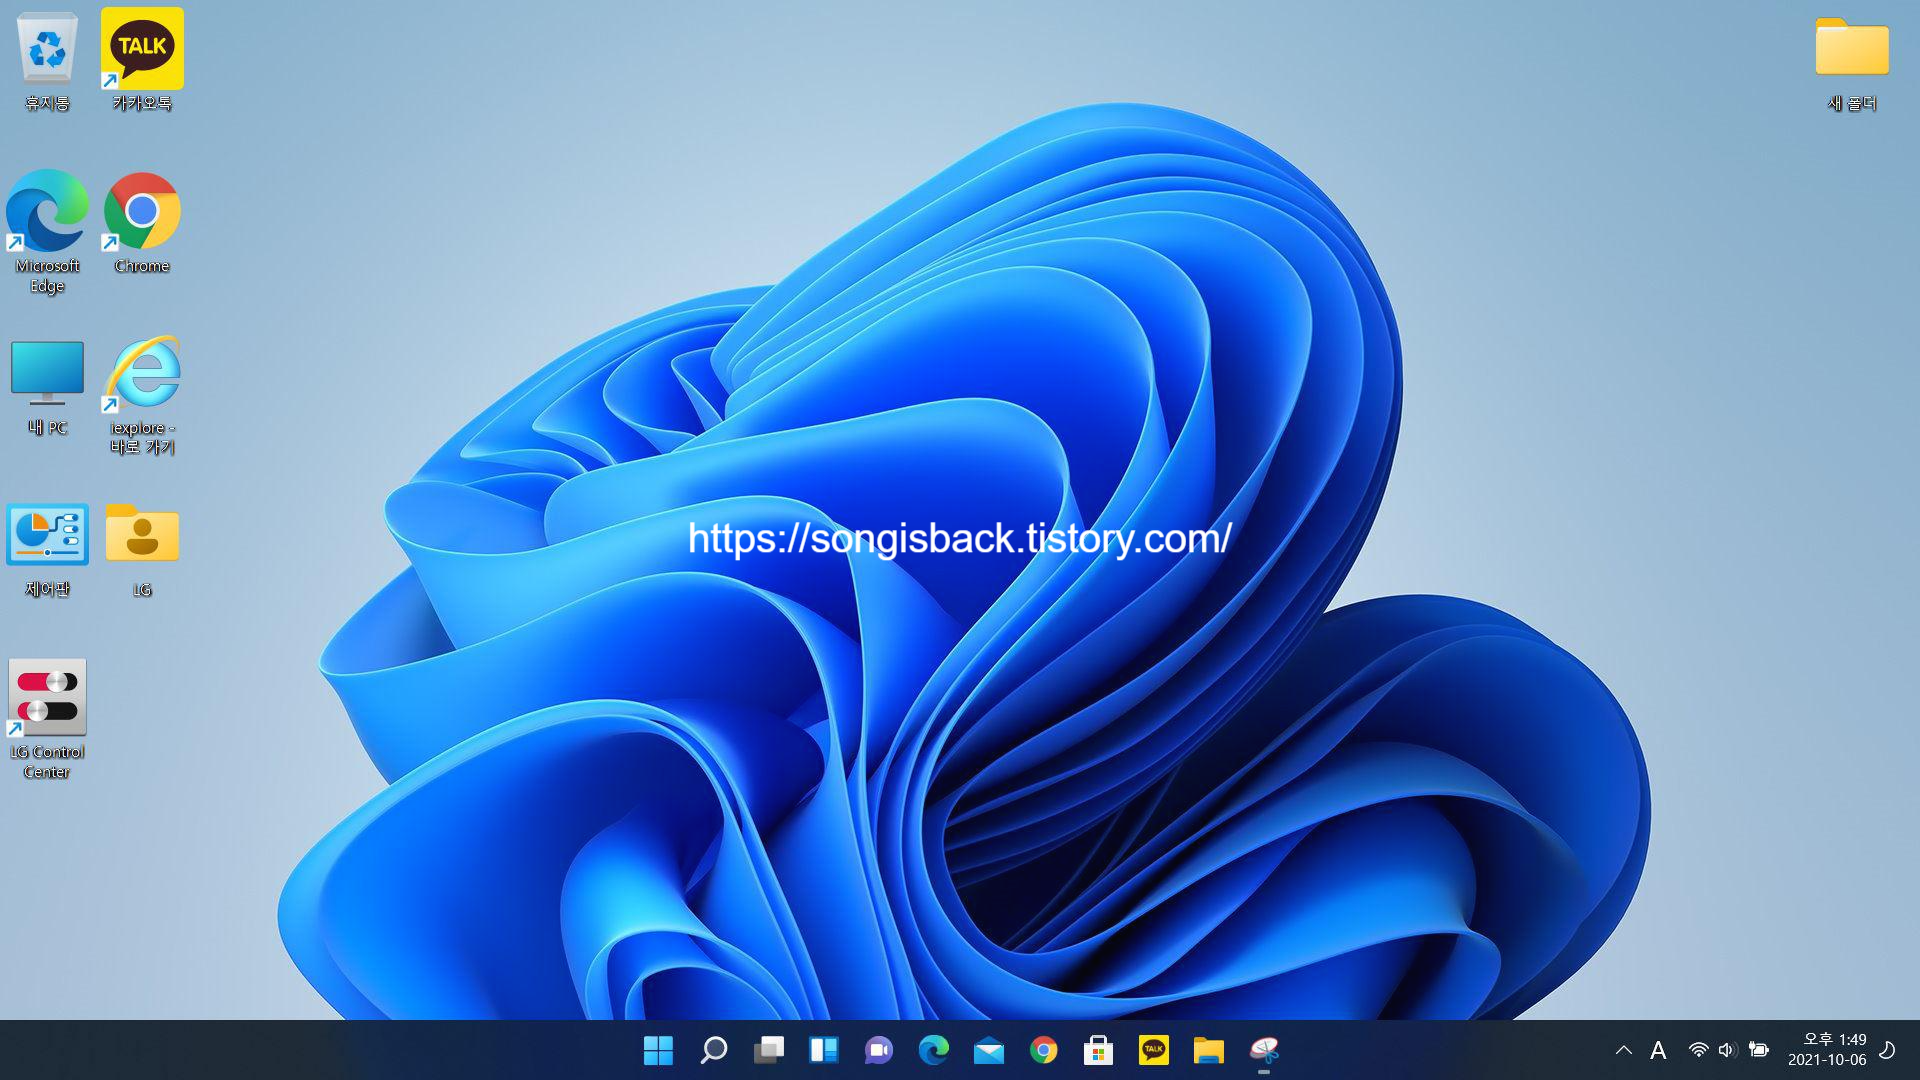Toggle the IME input mode 'A' indicator
1920x1080 pixels.
tap(1657, 1050)
